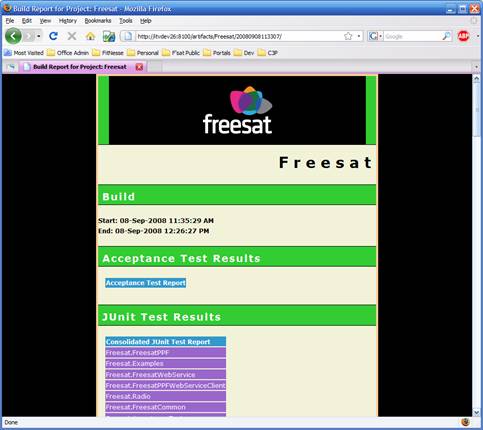This screenshot has height=430, width=483.
Task: Click the End: 08-Sep-2008 12:26:27 PM text
Action: [x=154, y=231]
